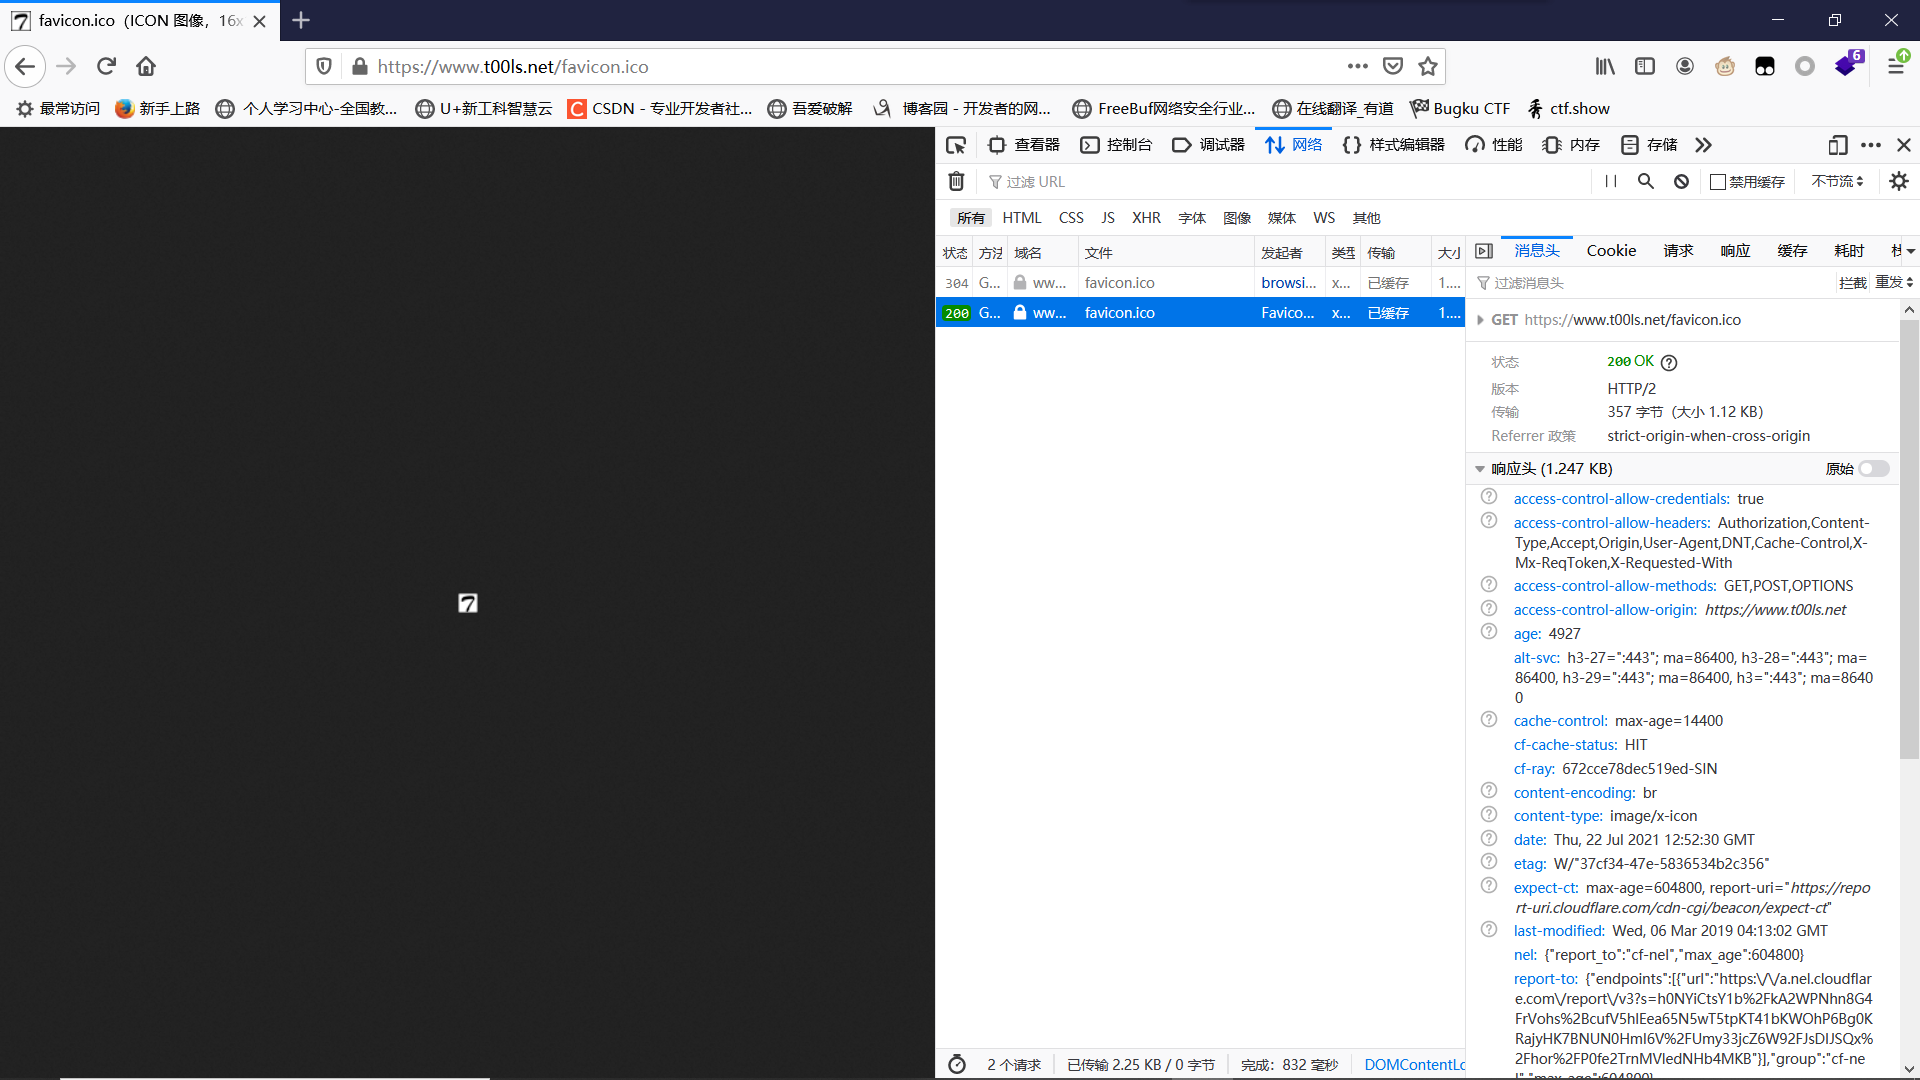Toggle responsive design mode
The width and height of the screenshot is (1920, 1080).
click(x=1837, y=145)
